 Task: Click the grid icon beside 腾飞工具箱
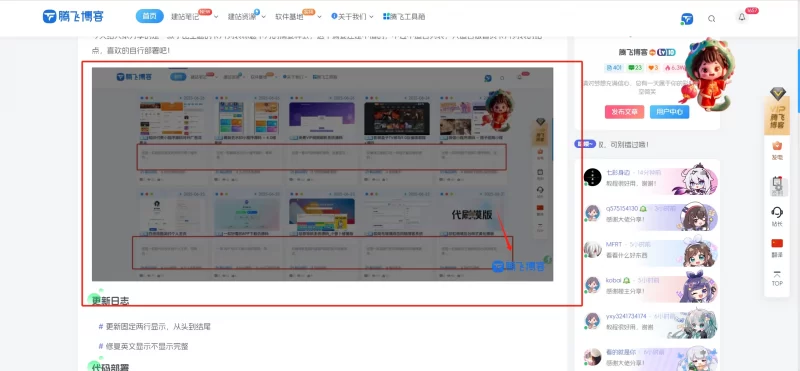(x=386, y=16)
